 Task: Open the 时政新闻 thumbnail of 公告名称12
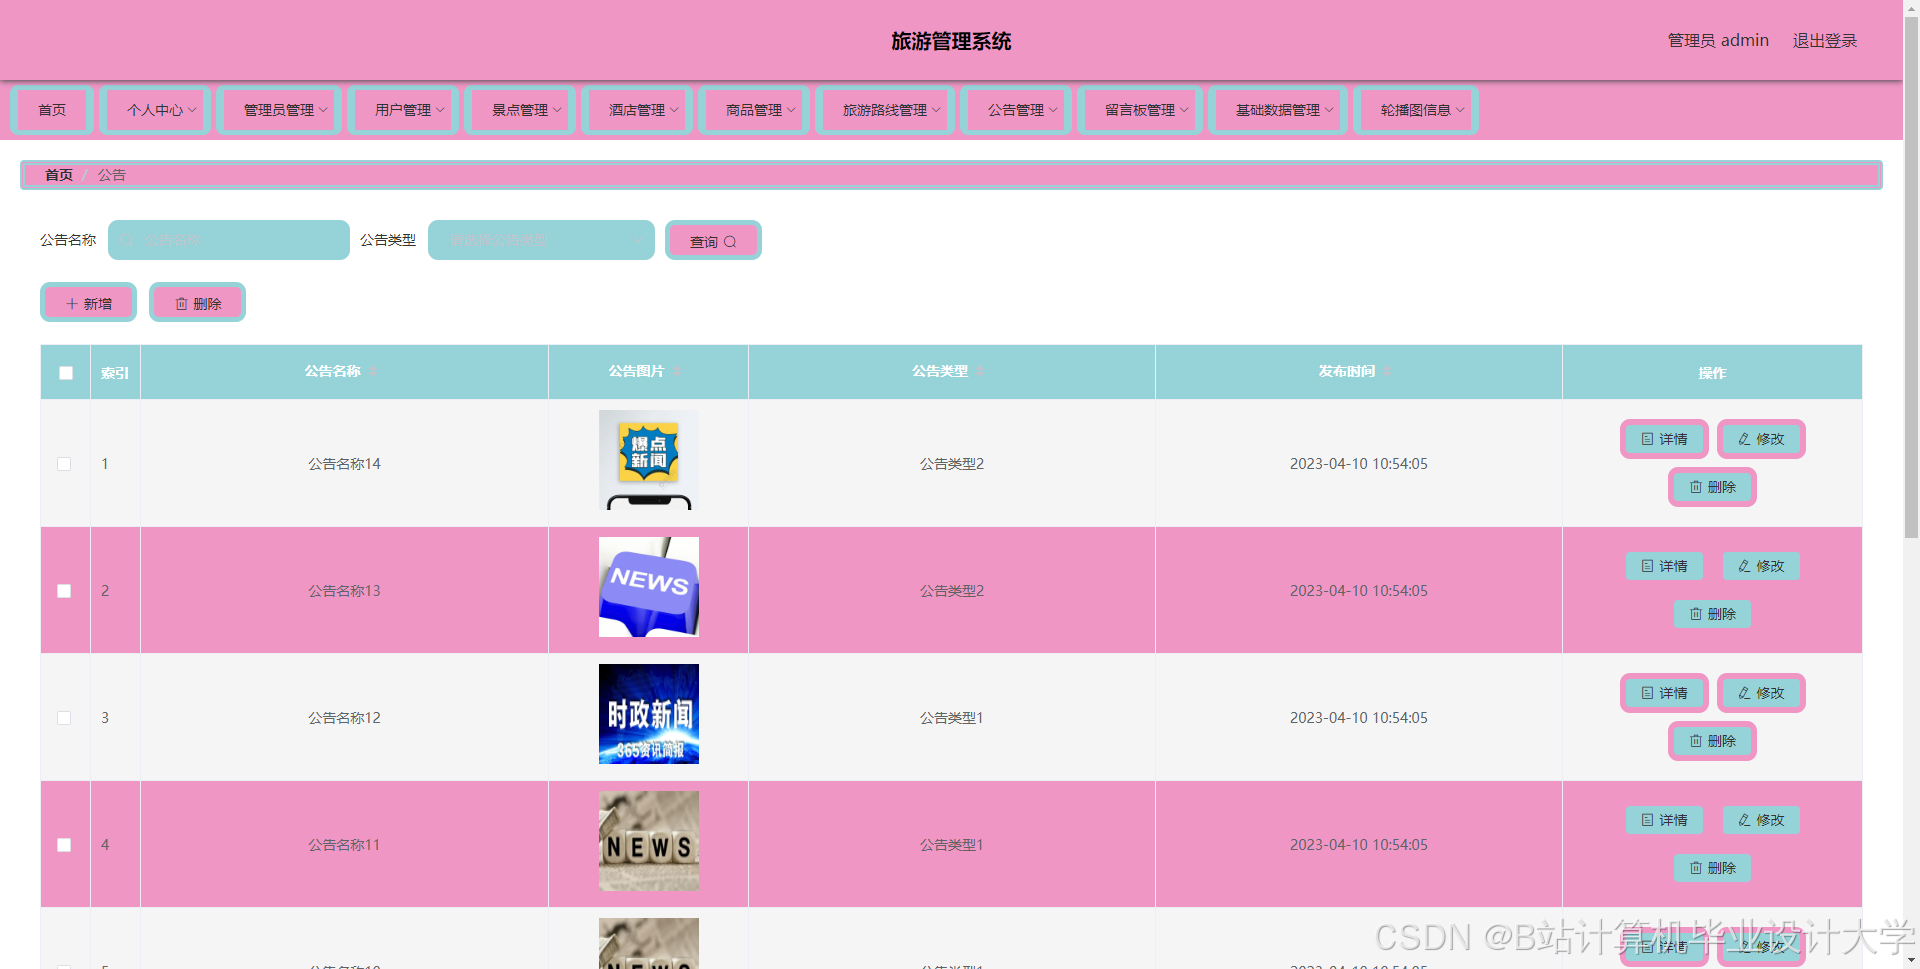(649, 714)
